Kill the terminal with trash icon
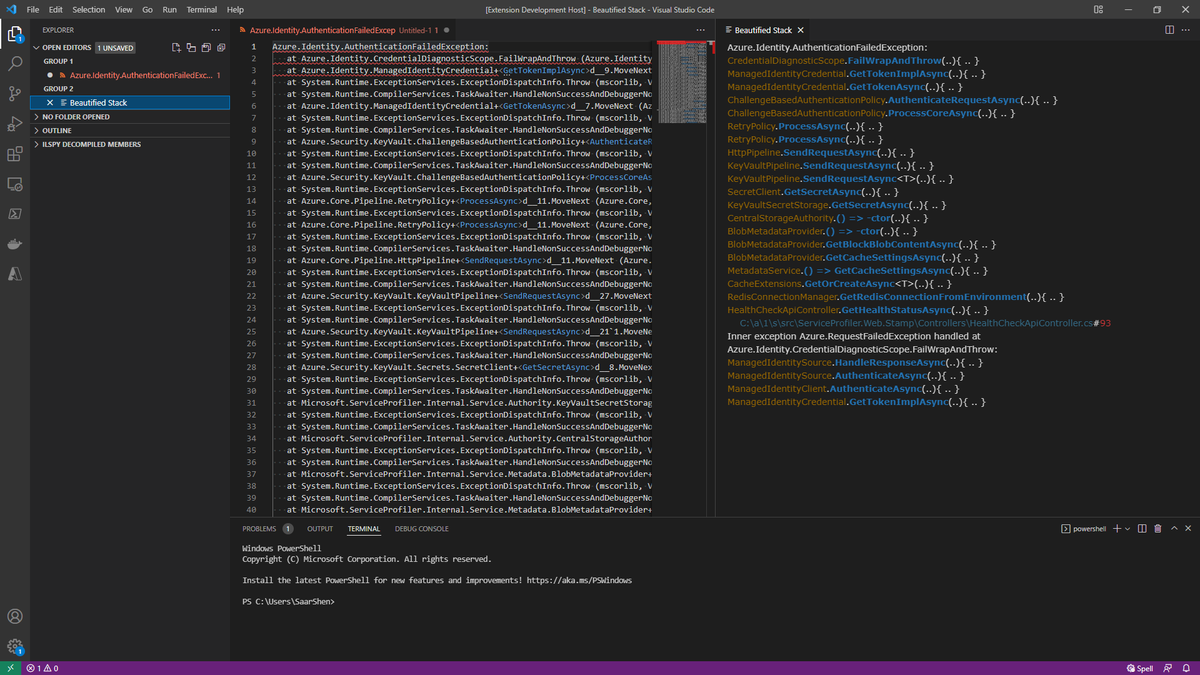Viewport: 1200px width, 675px height. (1158, 529)
